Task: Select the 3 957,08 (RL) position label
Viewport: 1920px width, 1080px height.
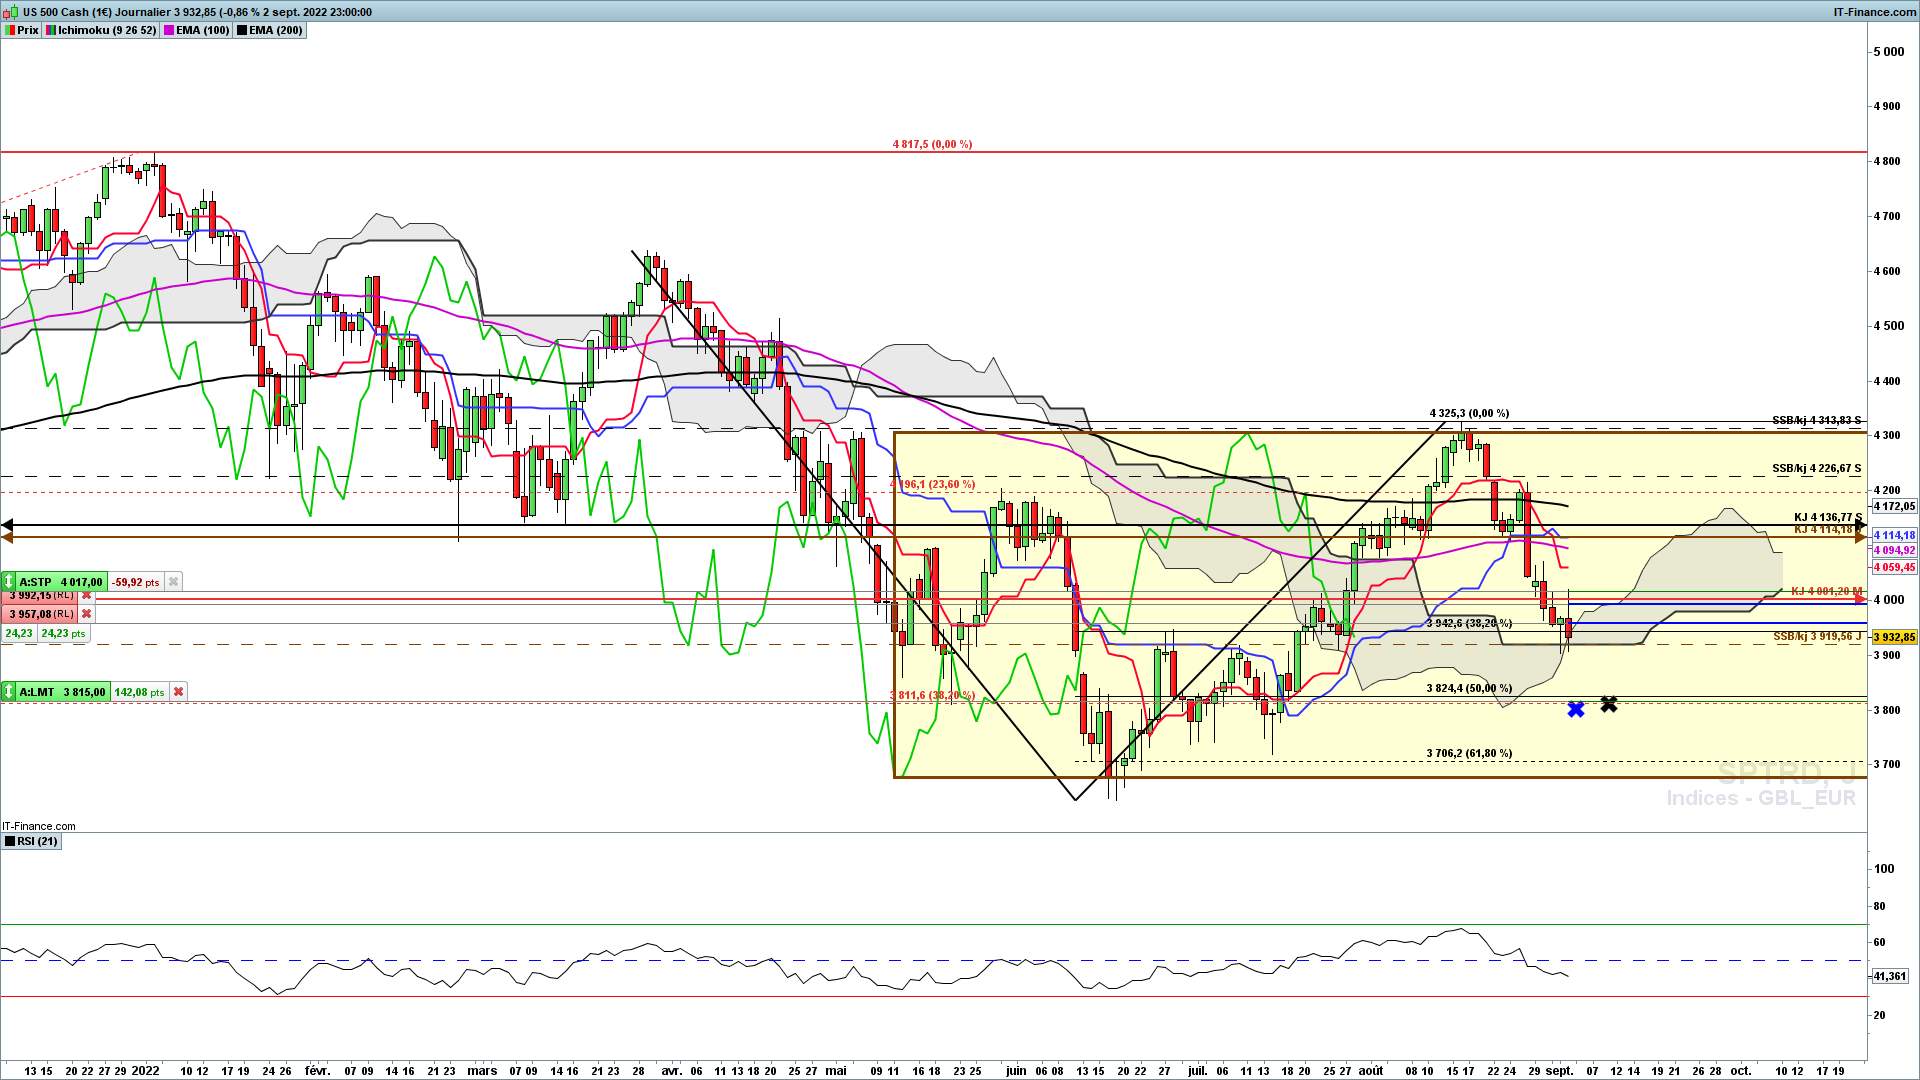Action: 42,614
